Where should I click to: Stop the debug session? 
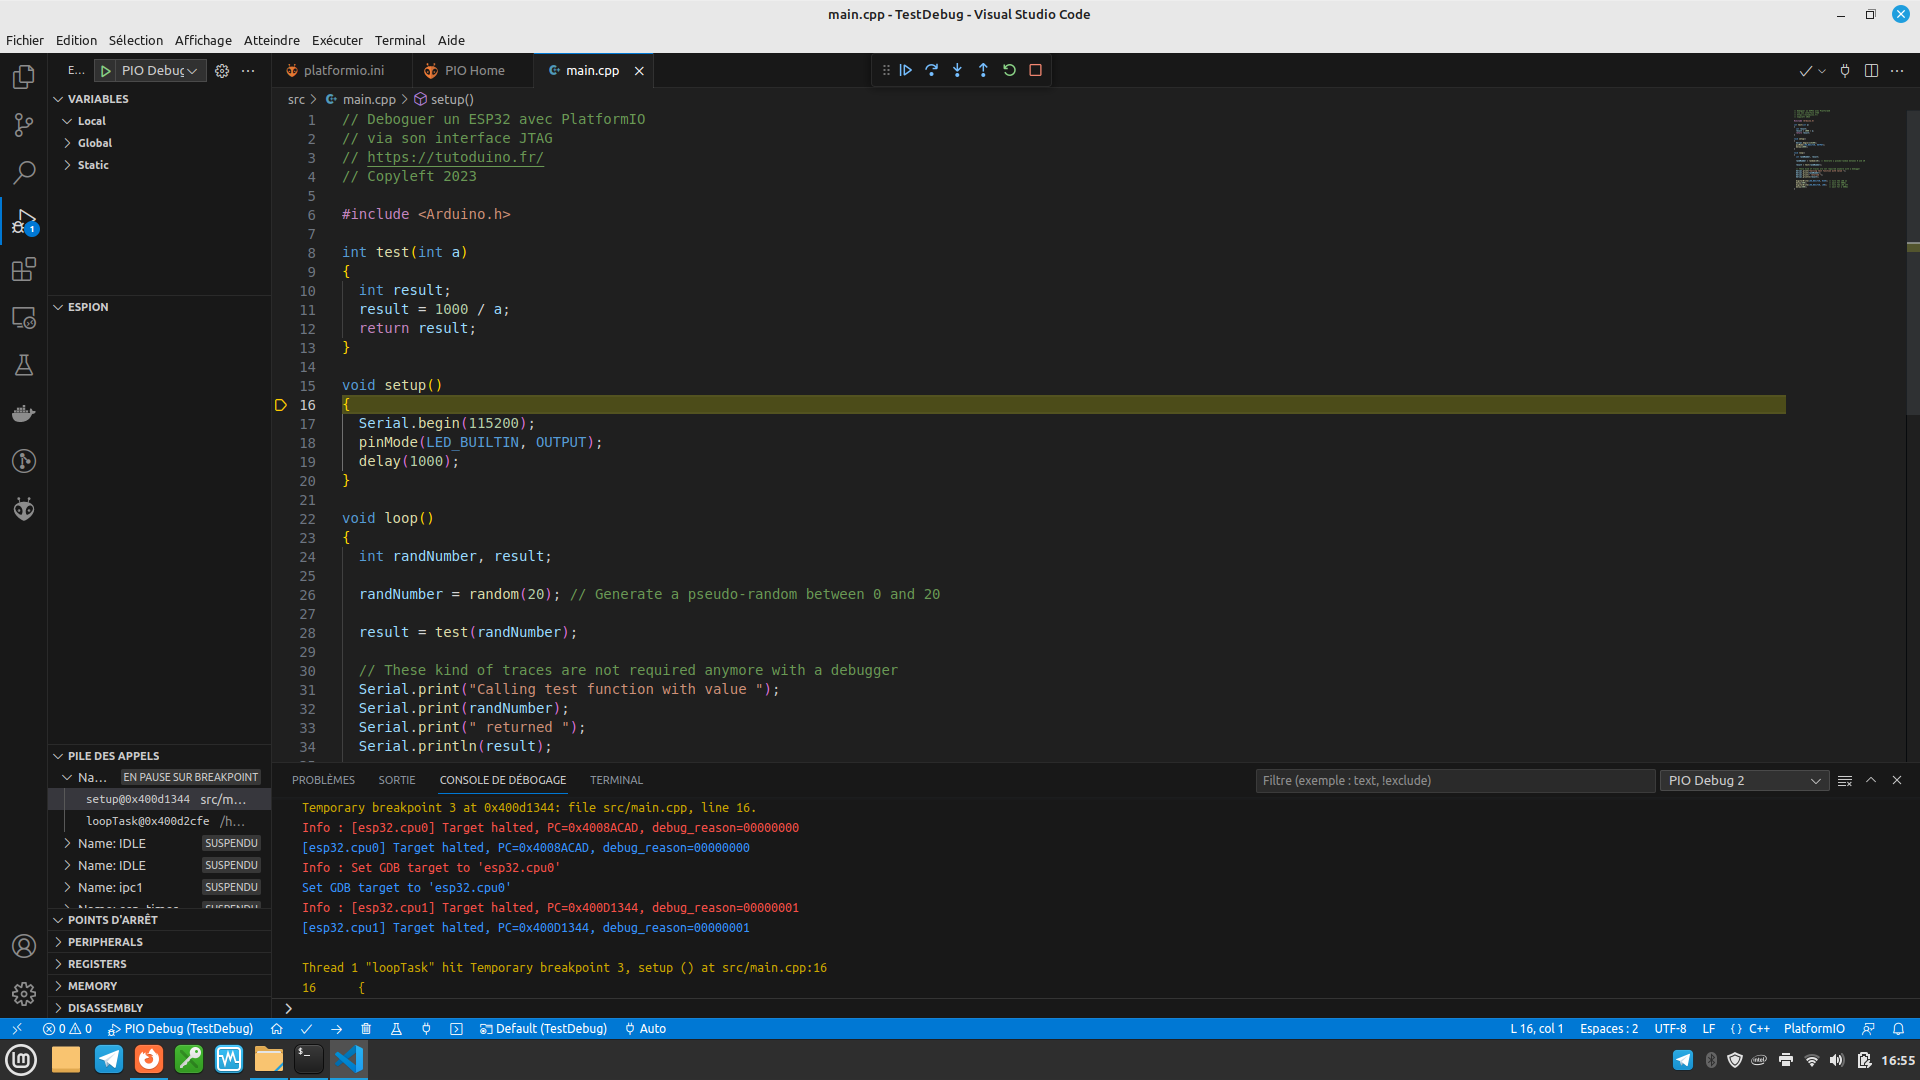[1035, 70]
